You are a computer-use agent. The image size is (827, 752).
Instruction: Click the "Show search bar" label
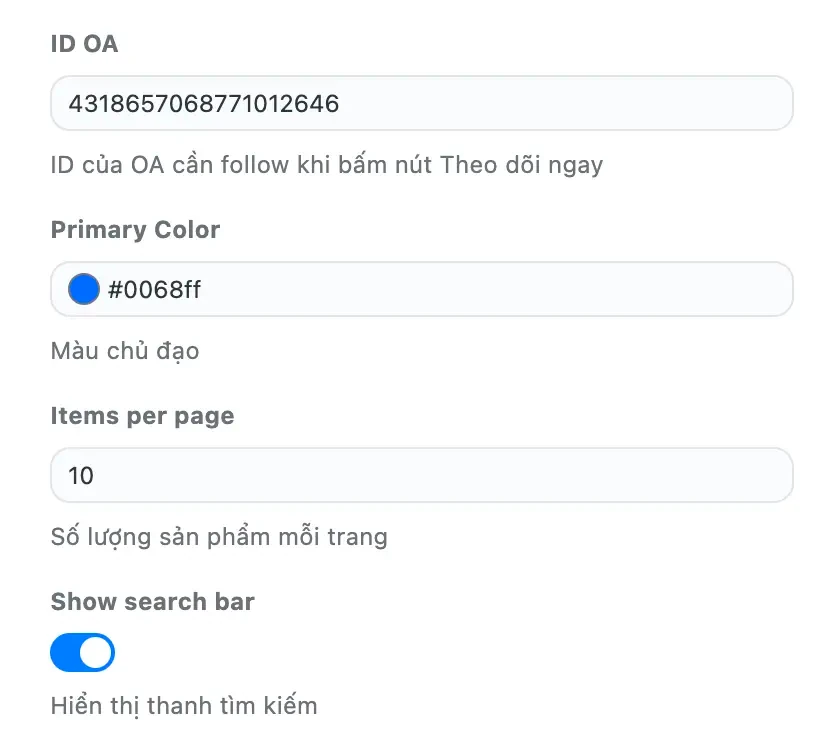[152, 602]
